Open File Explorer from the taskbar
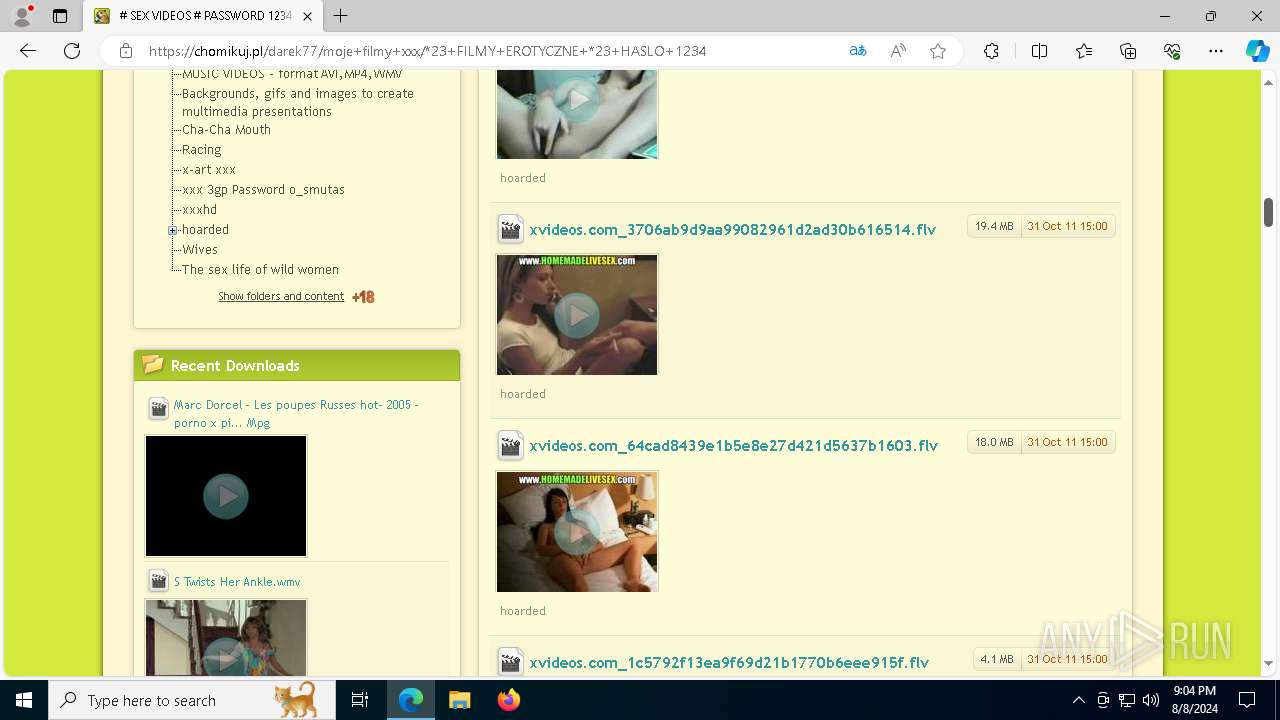Screen dimensions: 1280x720 (x=459, y=700)
